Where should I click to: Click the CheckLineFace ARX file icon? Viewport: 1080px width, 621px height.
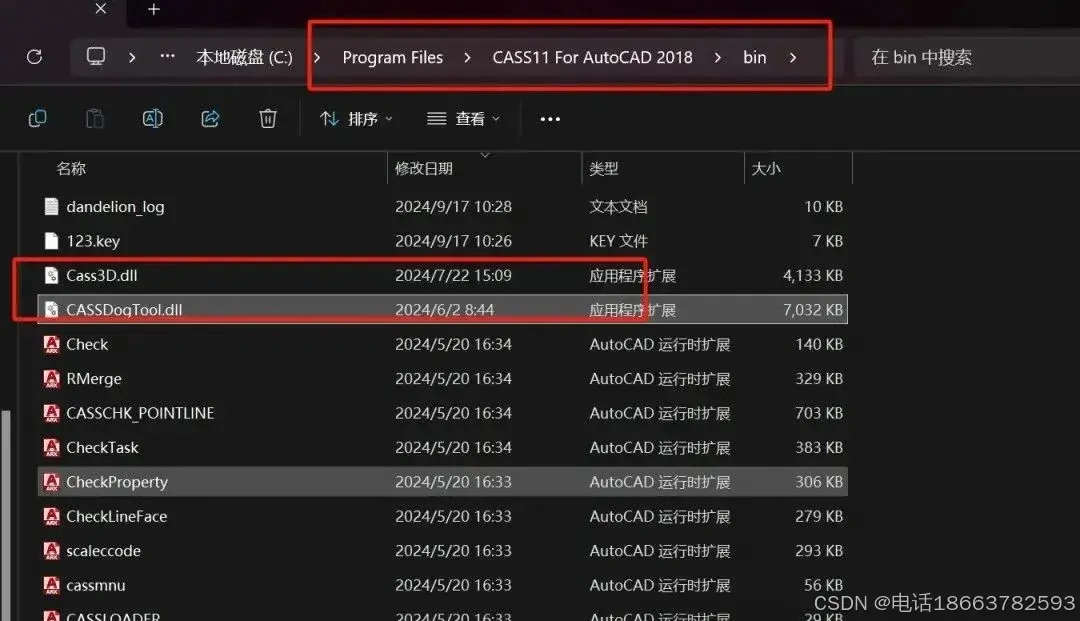pyautogui.click(x=52, y=516)
